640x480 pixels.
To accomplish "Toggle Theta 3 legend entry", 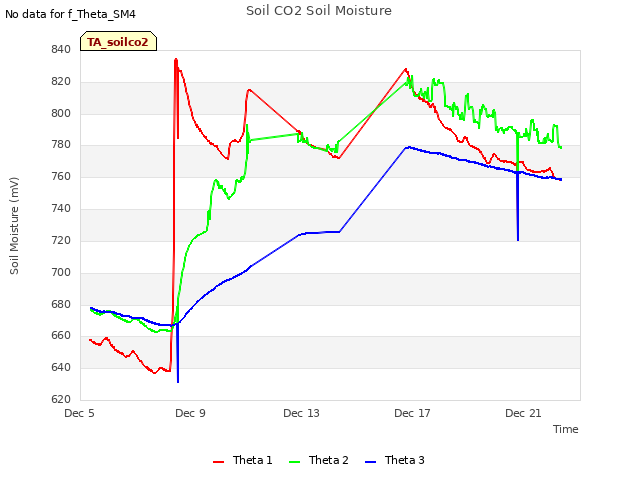I will point(395,460).
